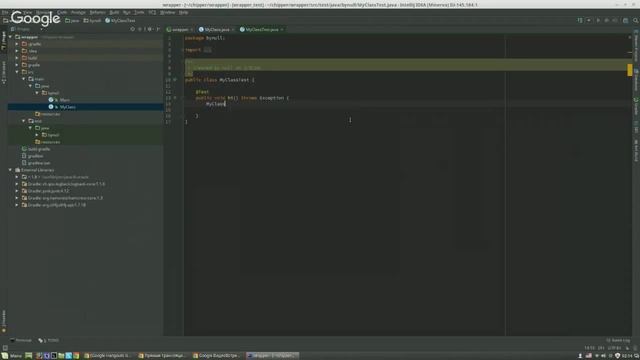Click MyClassTest breadcrumb in navigation bar
This screenshot has height=360, width=640.
pos(120,20)
